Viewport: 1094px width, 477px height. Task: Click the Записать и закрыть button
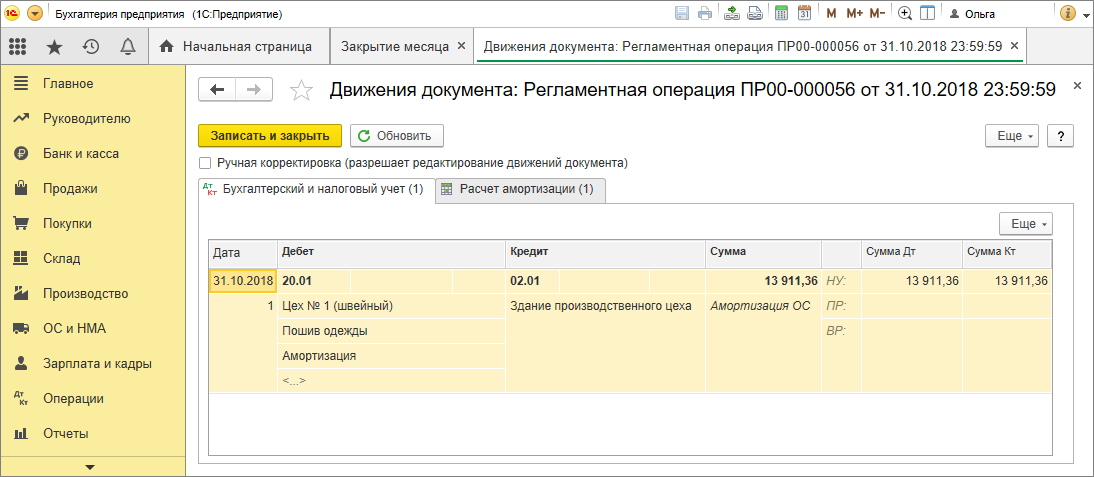(270, 136)
